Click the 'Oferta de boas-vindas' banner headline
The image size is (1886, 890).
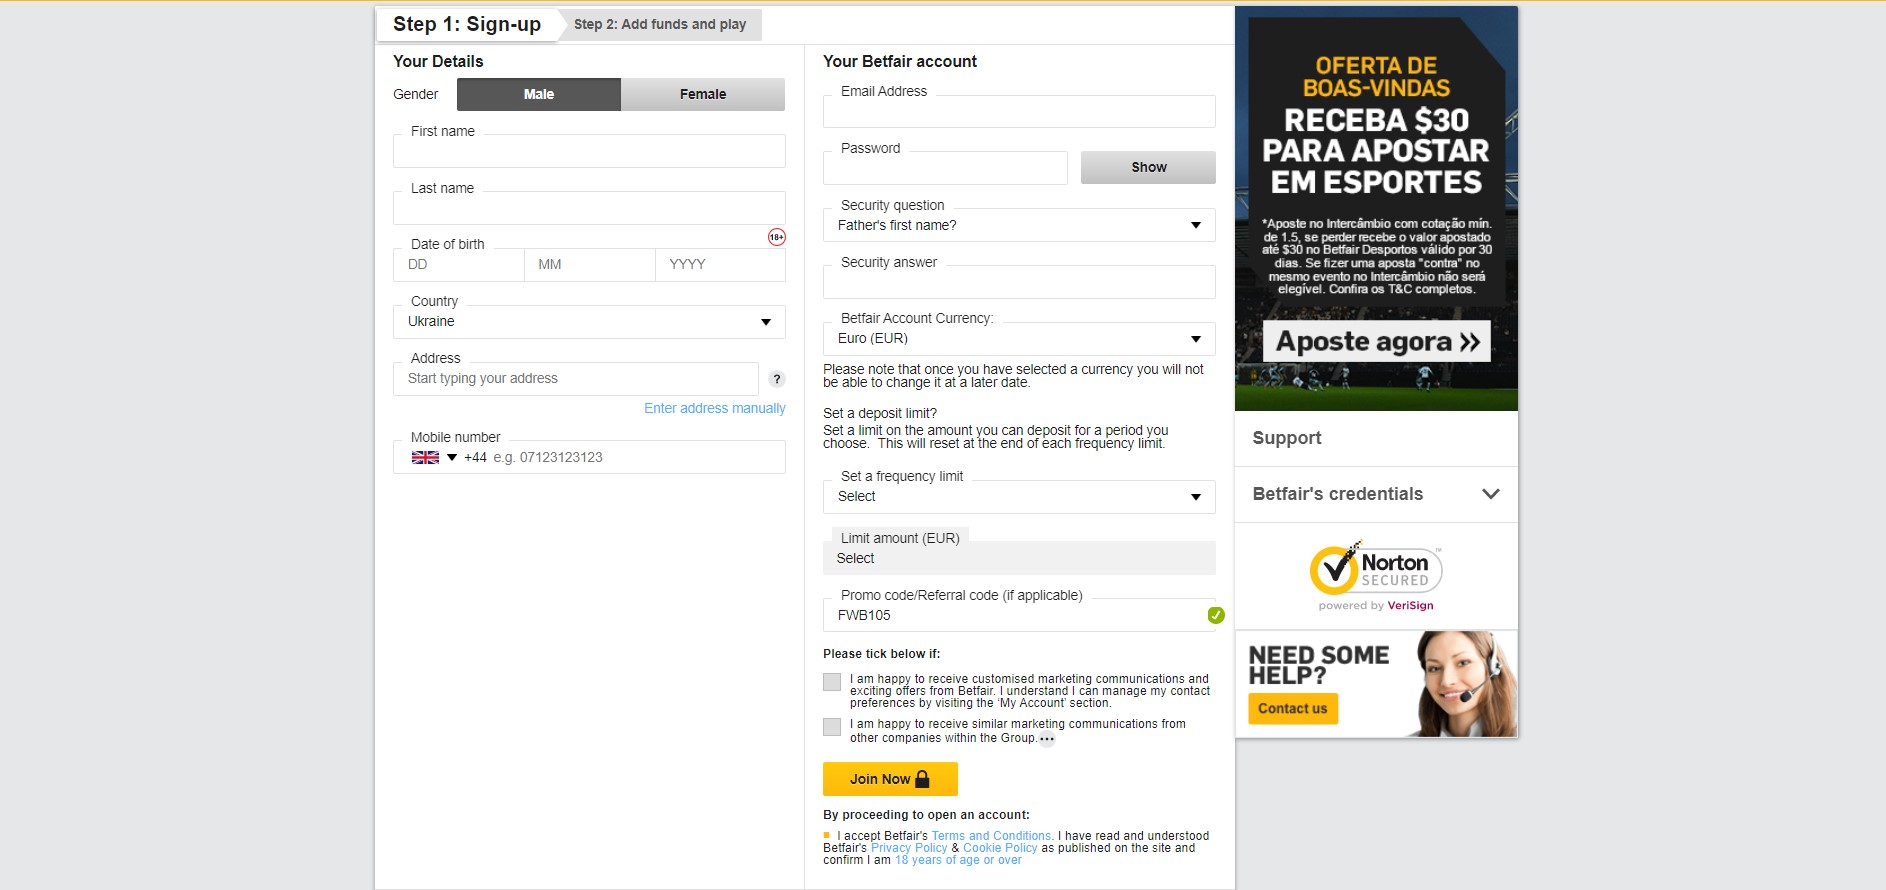tap(1376, 77)
